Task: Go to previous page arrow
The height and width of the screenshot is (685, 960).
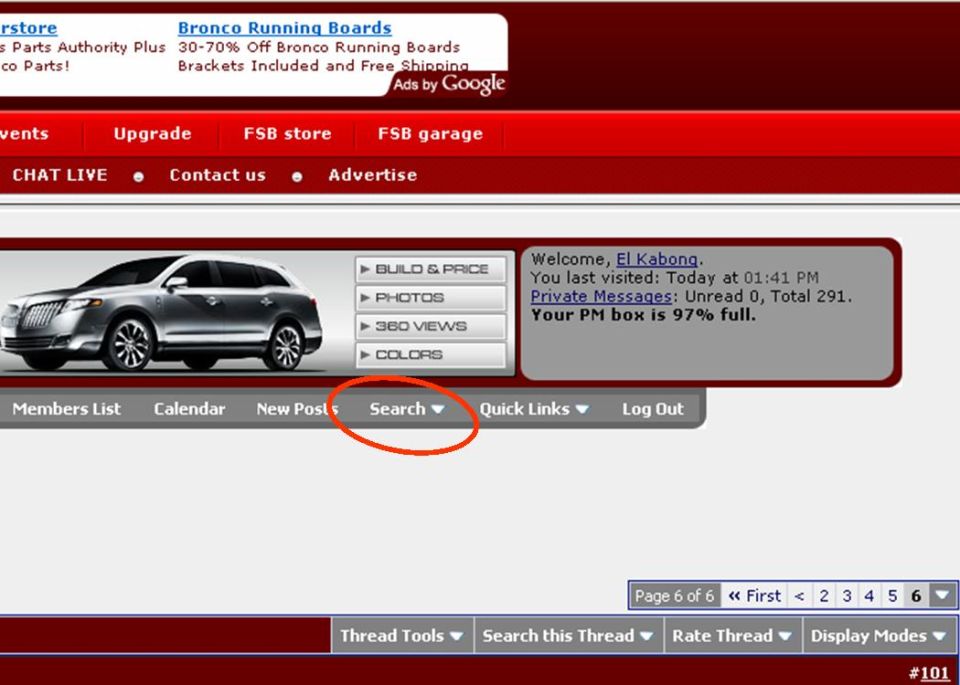Action: (x=800, y=596)
